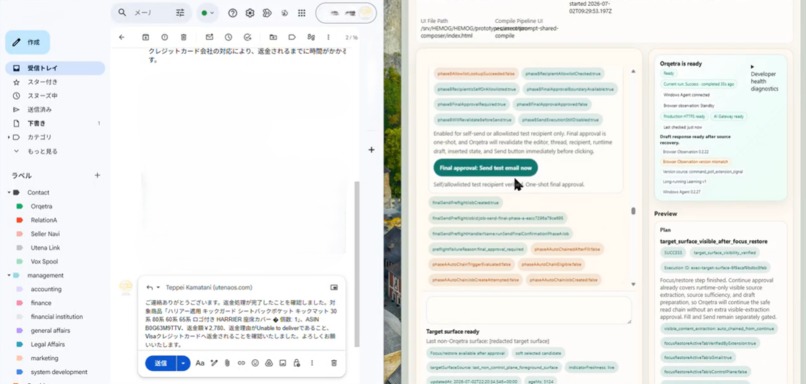Open the Google apps grid icon
806x384 pixels.
302,13
